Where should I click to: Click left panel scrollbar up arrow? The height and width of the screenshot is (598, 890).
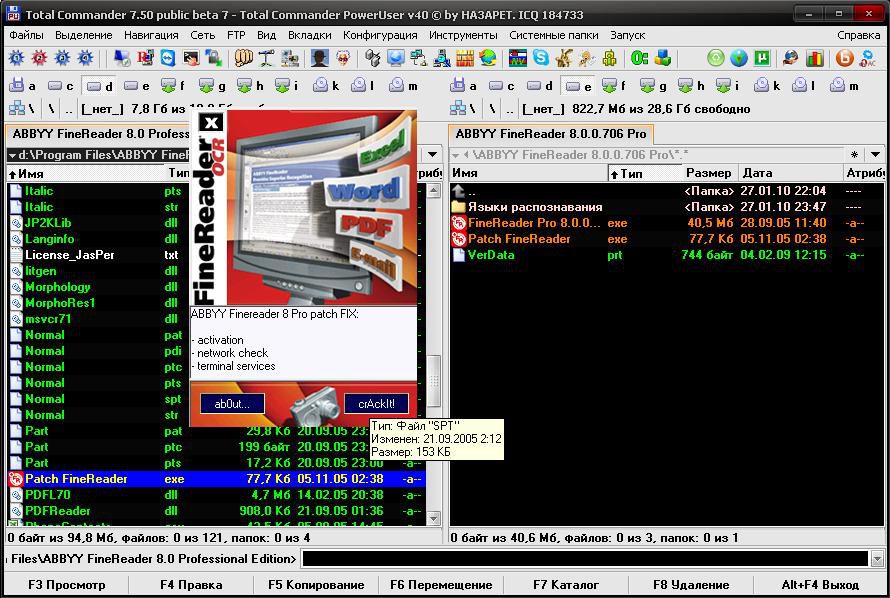(434, 191)
